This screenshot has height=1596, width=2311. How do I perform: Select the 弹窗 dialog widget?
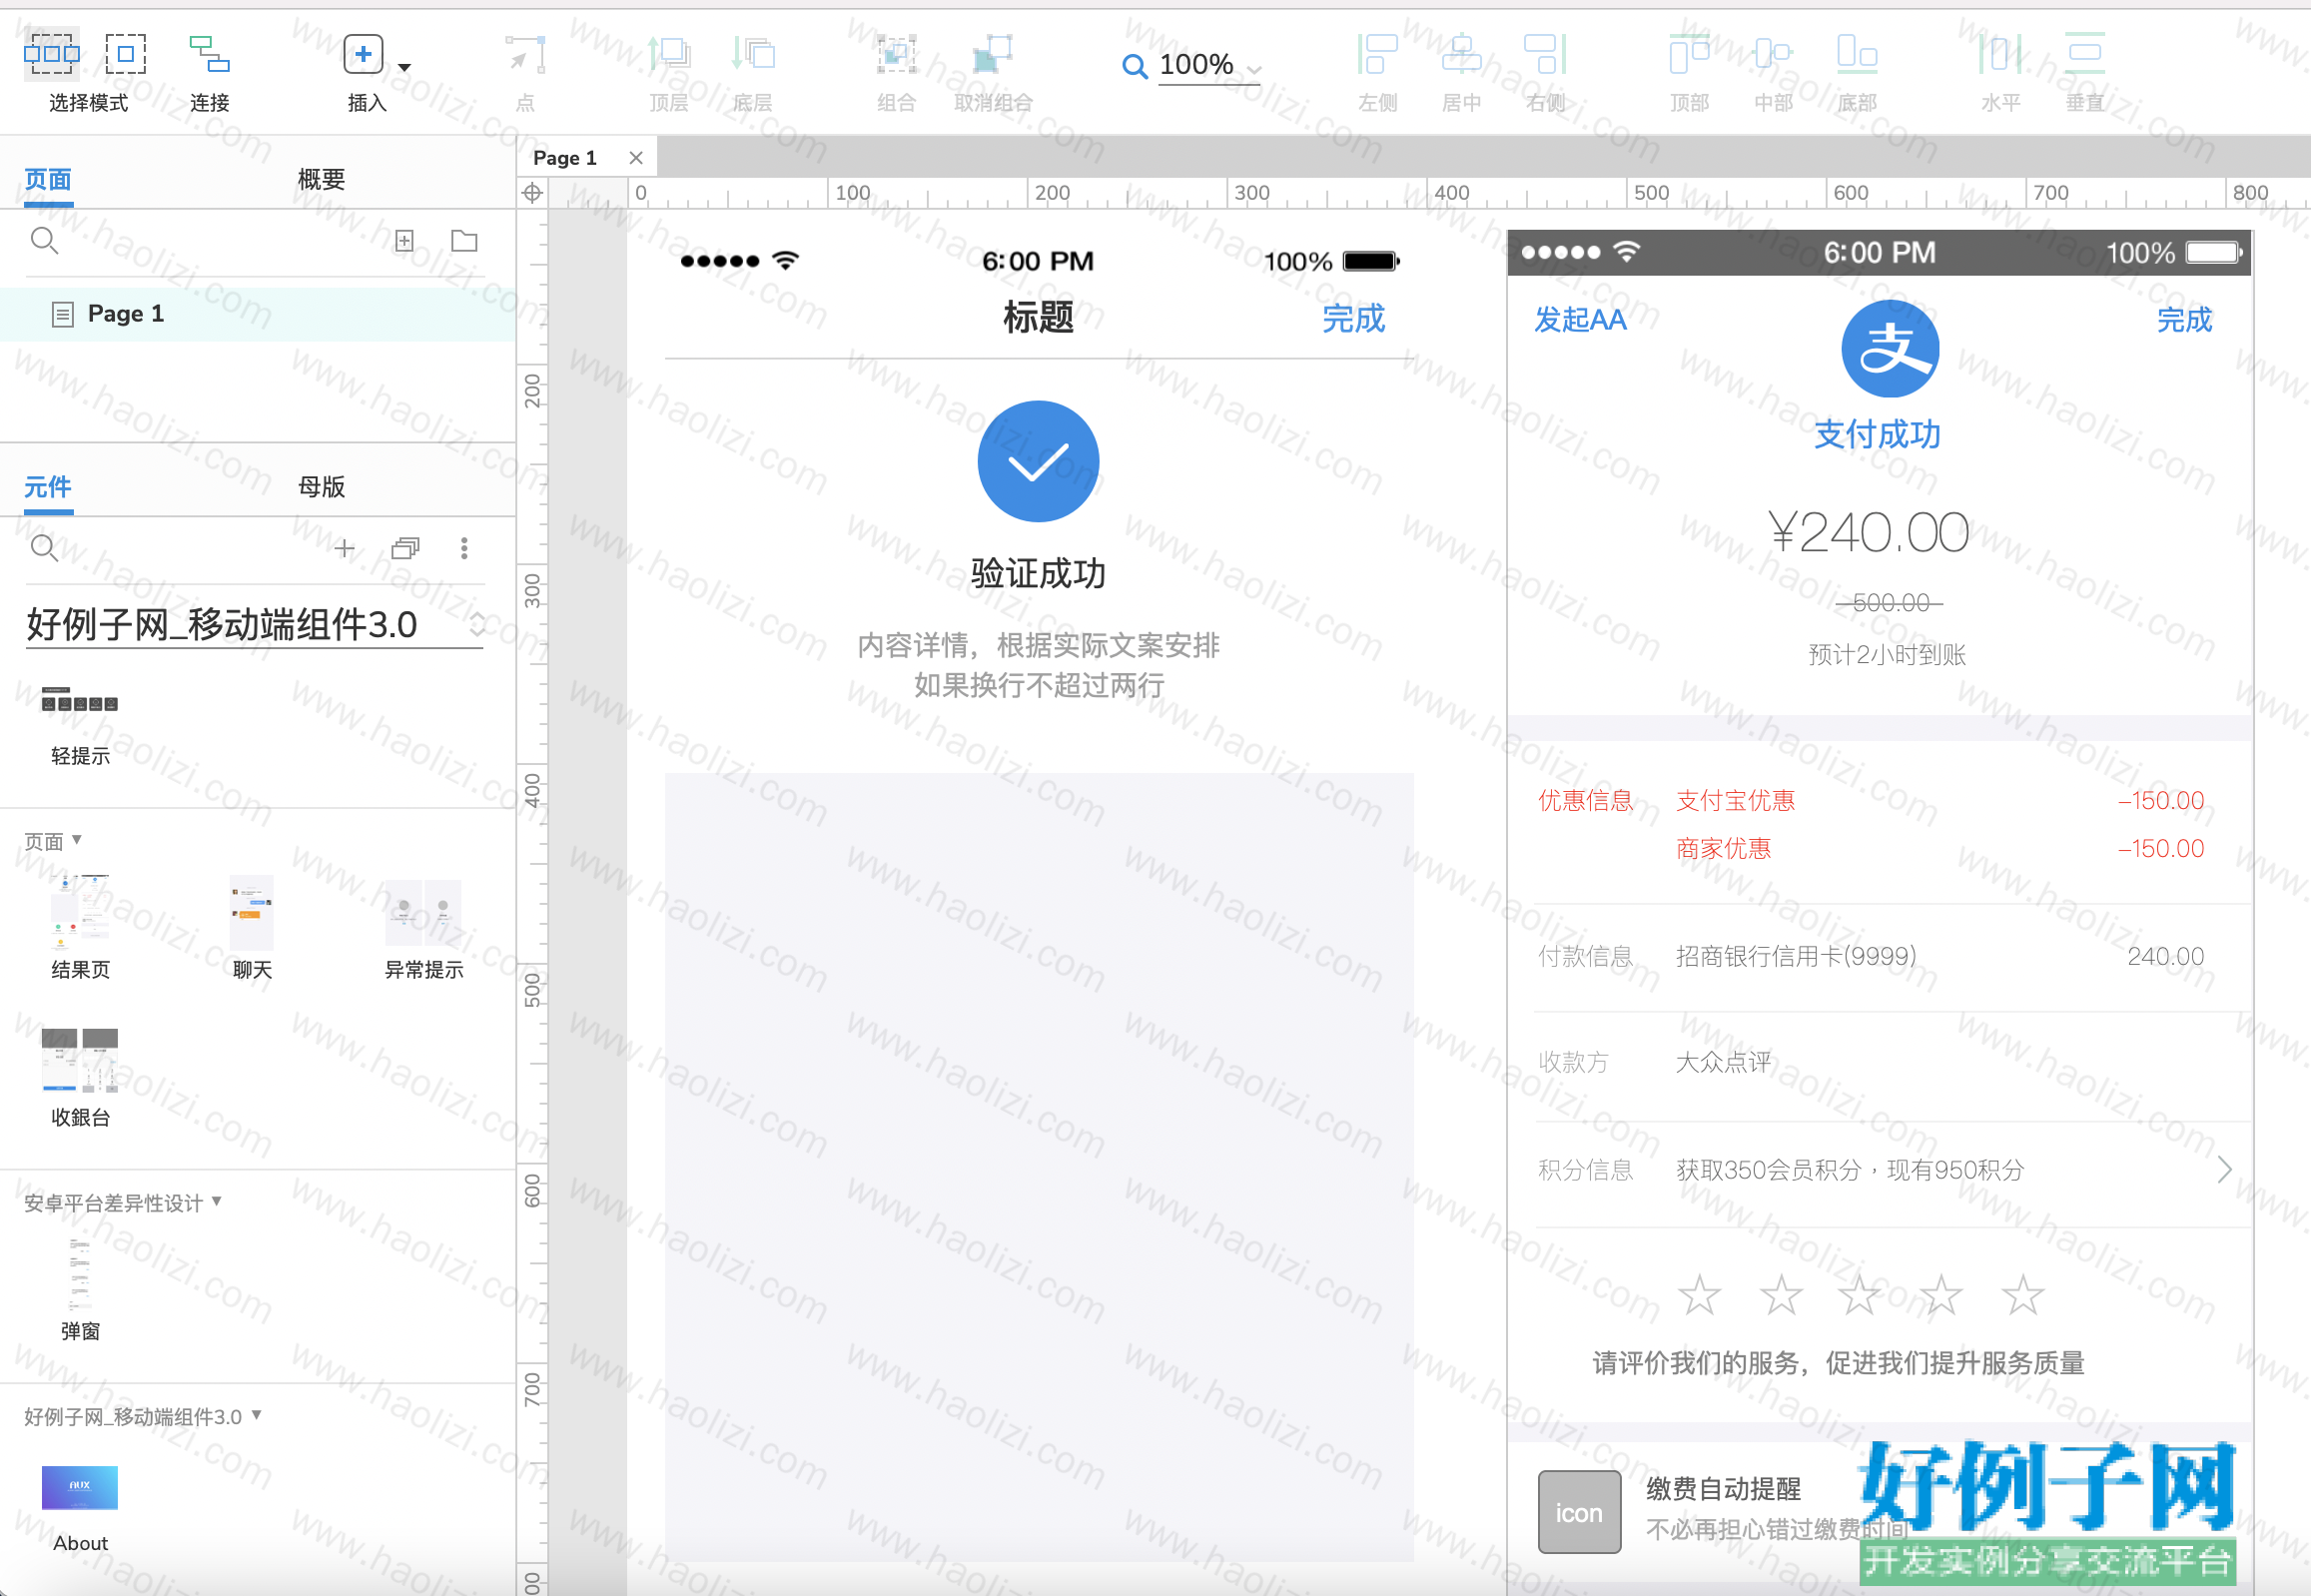tap(80, 1289)
